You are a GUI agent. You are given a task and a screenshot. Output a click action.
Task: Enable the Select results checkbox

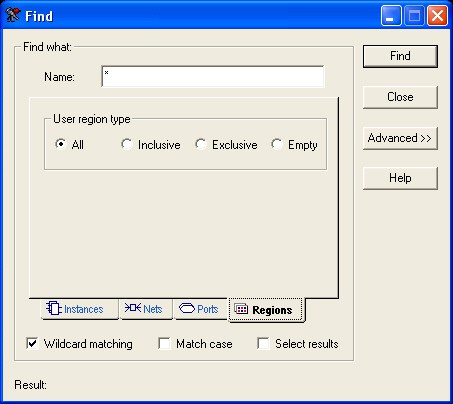[x=263, y=343]
